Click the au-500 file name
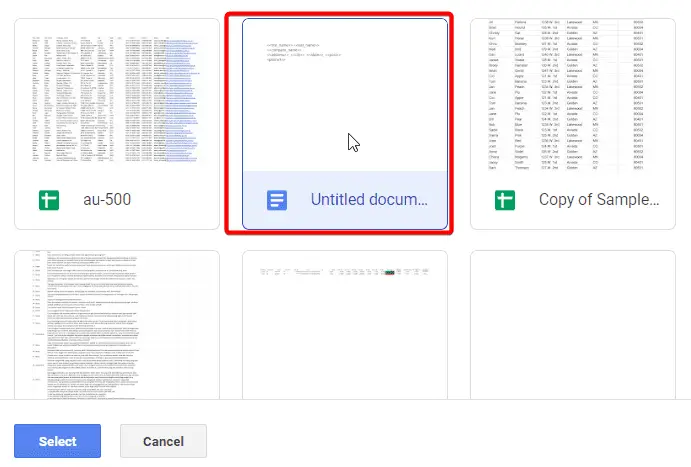 pyautogui.click(x=107, y=200)
